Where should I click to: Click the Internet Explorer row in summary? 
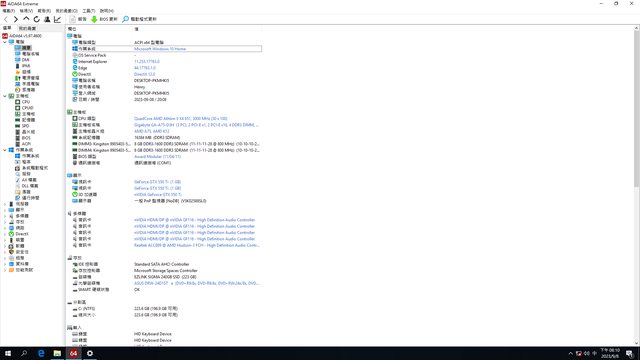[164, 62]
